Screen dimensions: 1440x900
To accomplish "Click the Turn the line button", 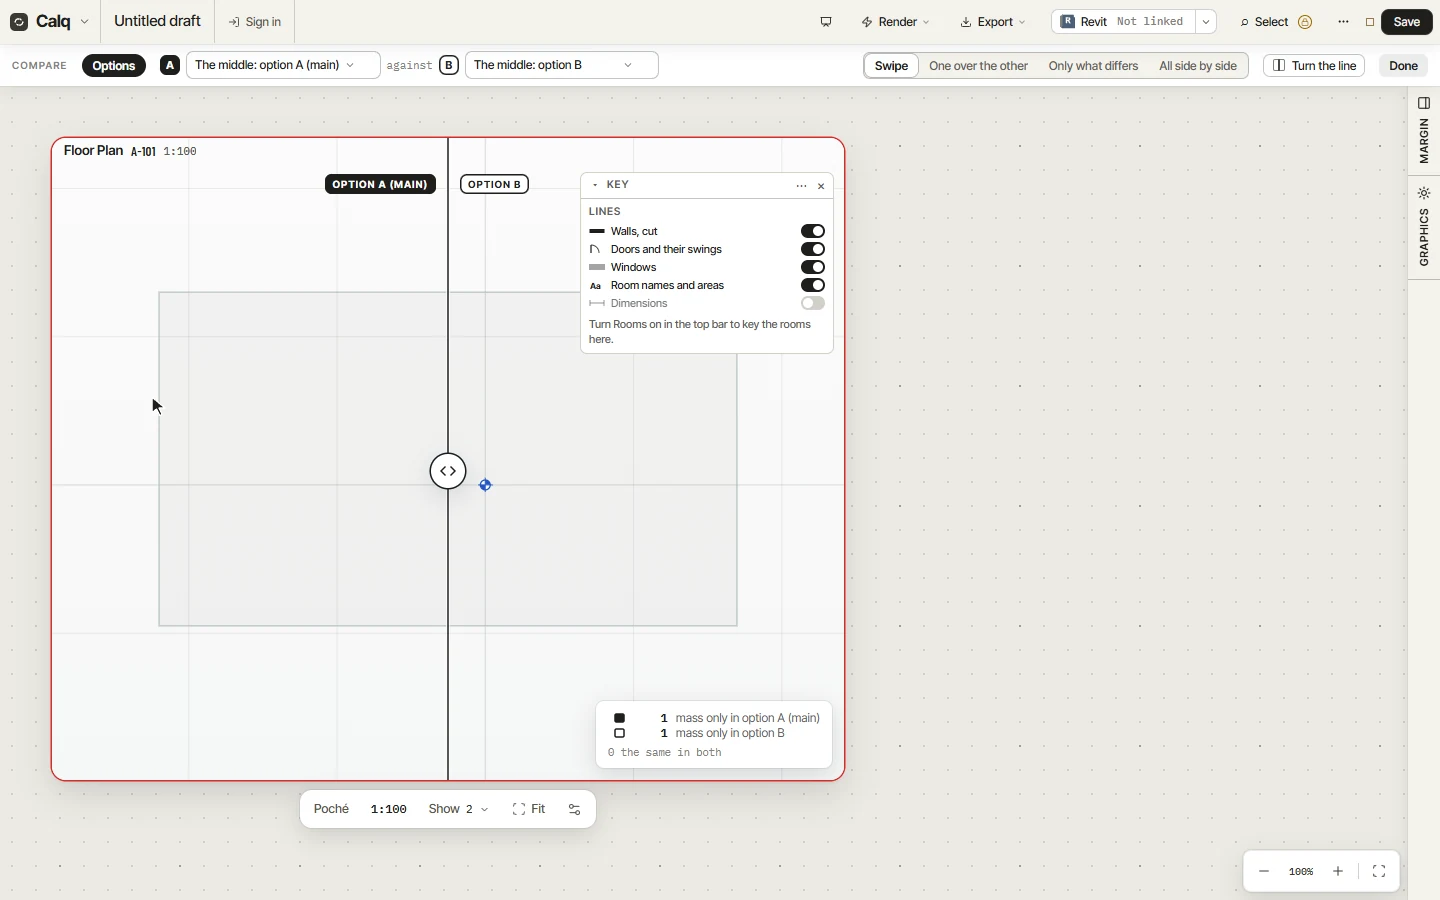I will [1315, 66].
